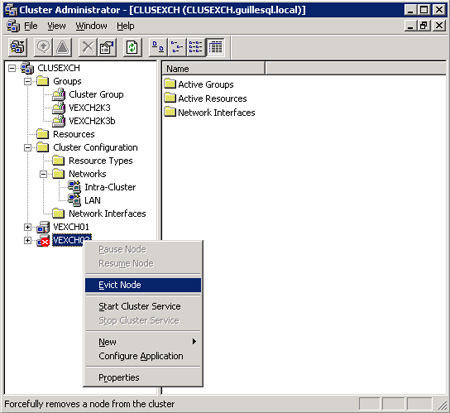The image size is (450, 413).
Task: Expand the VEXCH01 node
Action: (x=28, y=227)
